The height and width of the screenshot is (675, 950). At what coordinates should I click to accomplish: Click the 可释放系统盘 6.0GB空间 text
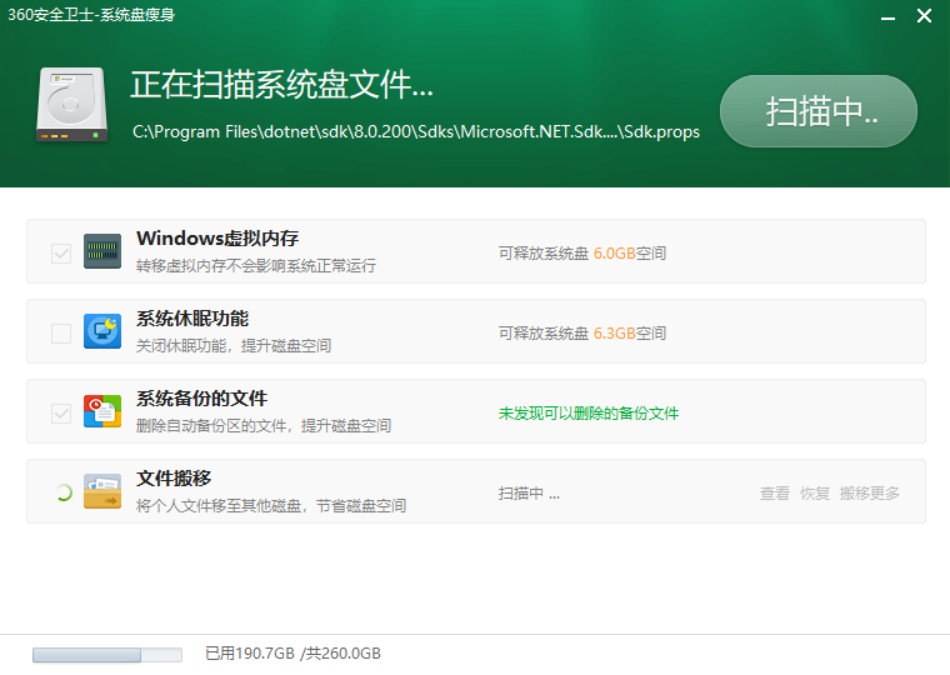click(582, 253)
